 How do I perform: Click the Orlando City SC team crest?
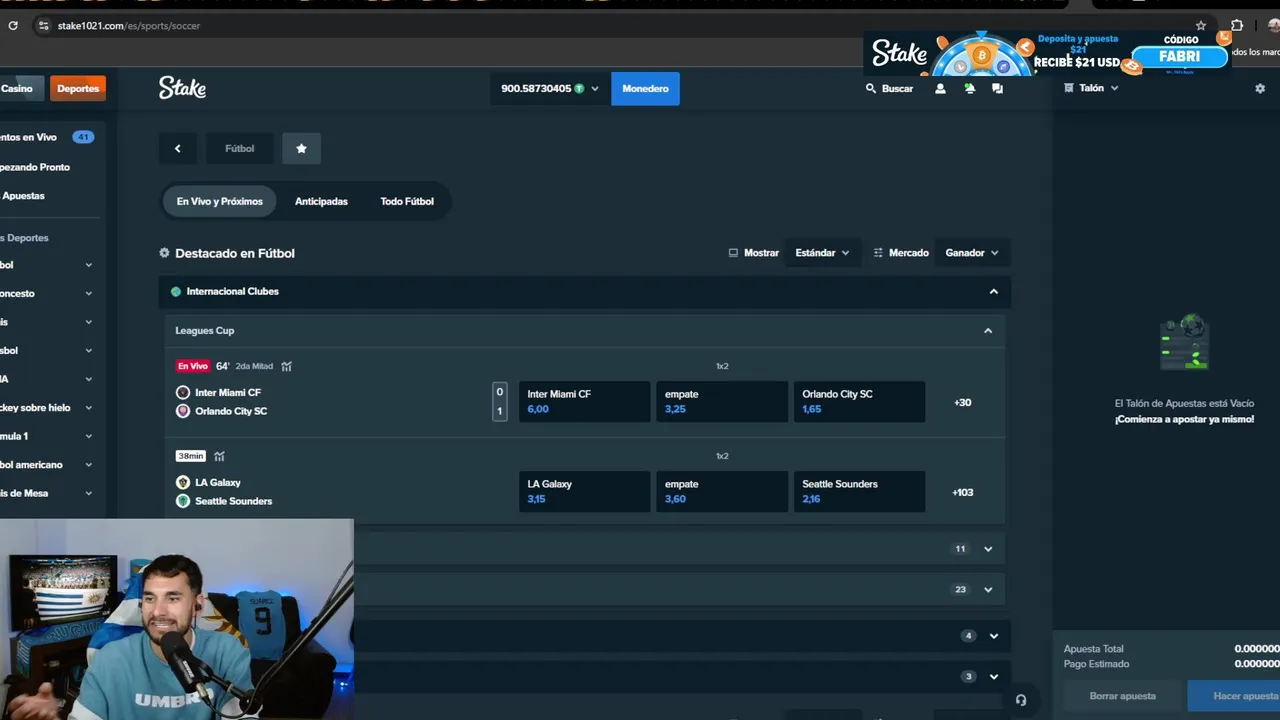tap(183, 411)
